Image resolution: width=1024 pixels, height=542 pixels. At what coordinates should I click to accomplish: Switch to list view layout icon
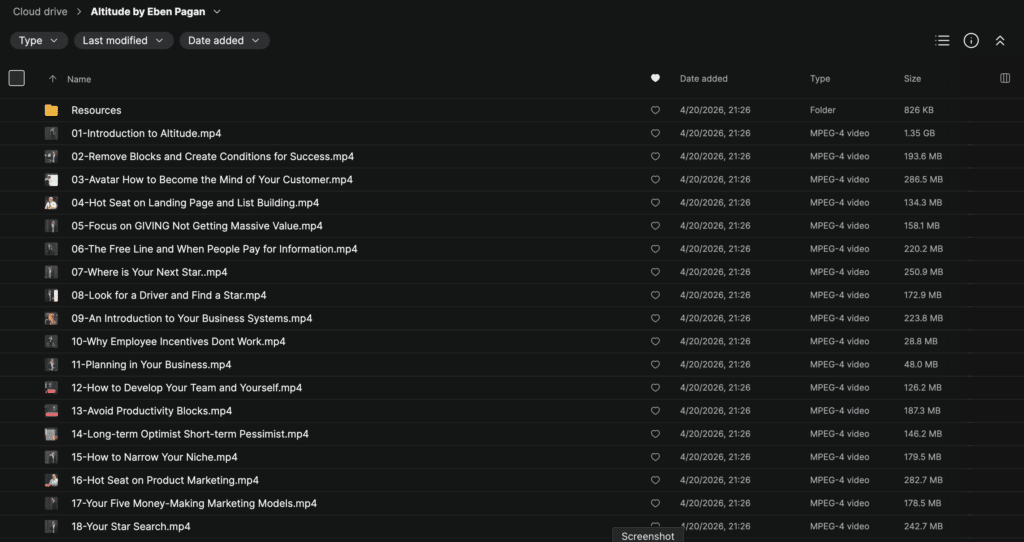(942, 41)
